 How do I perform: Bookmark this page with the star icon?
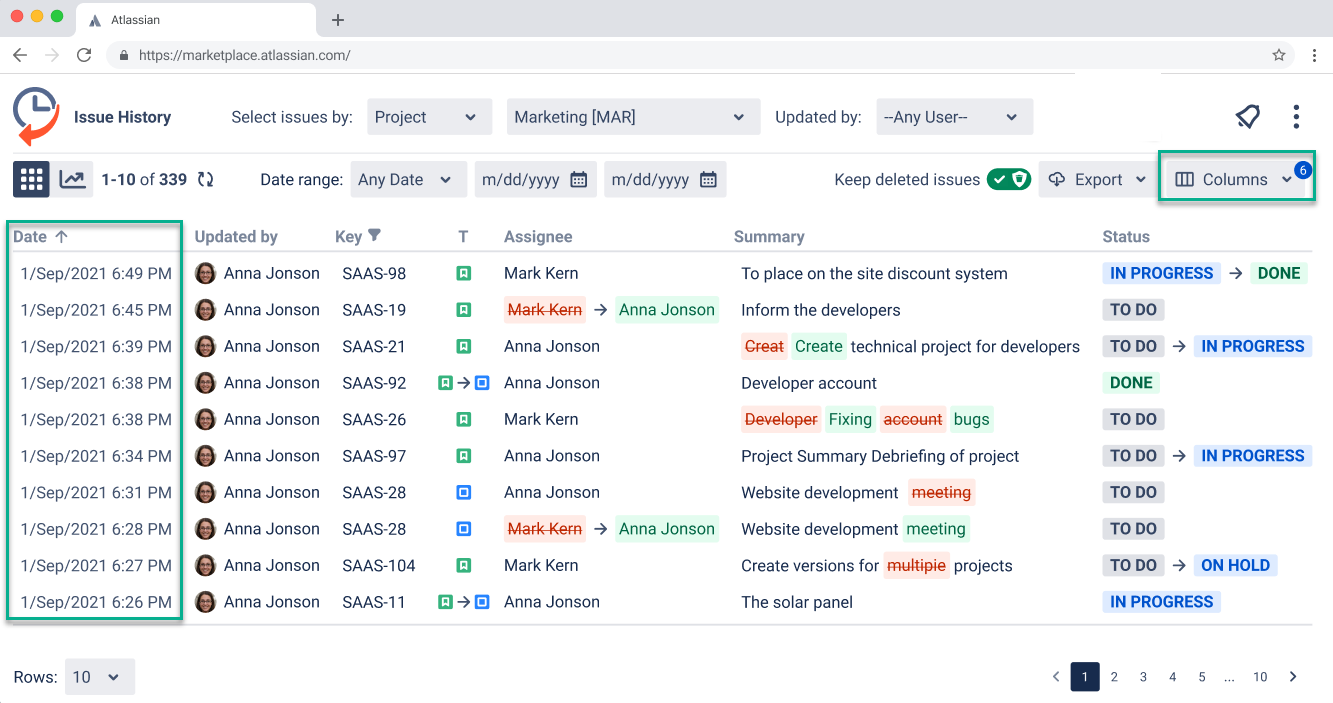tap(1279, 55)
